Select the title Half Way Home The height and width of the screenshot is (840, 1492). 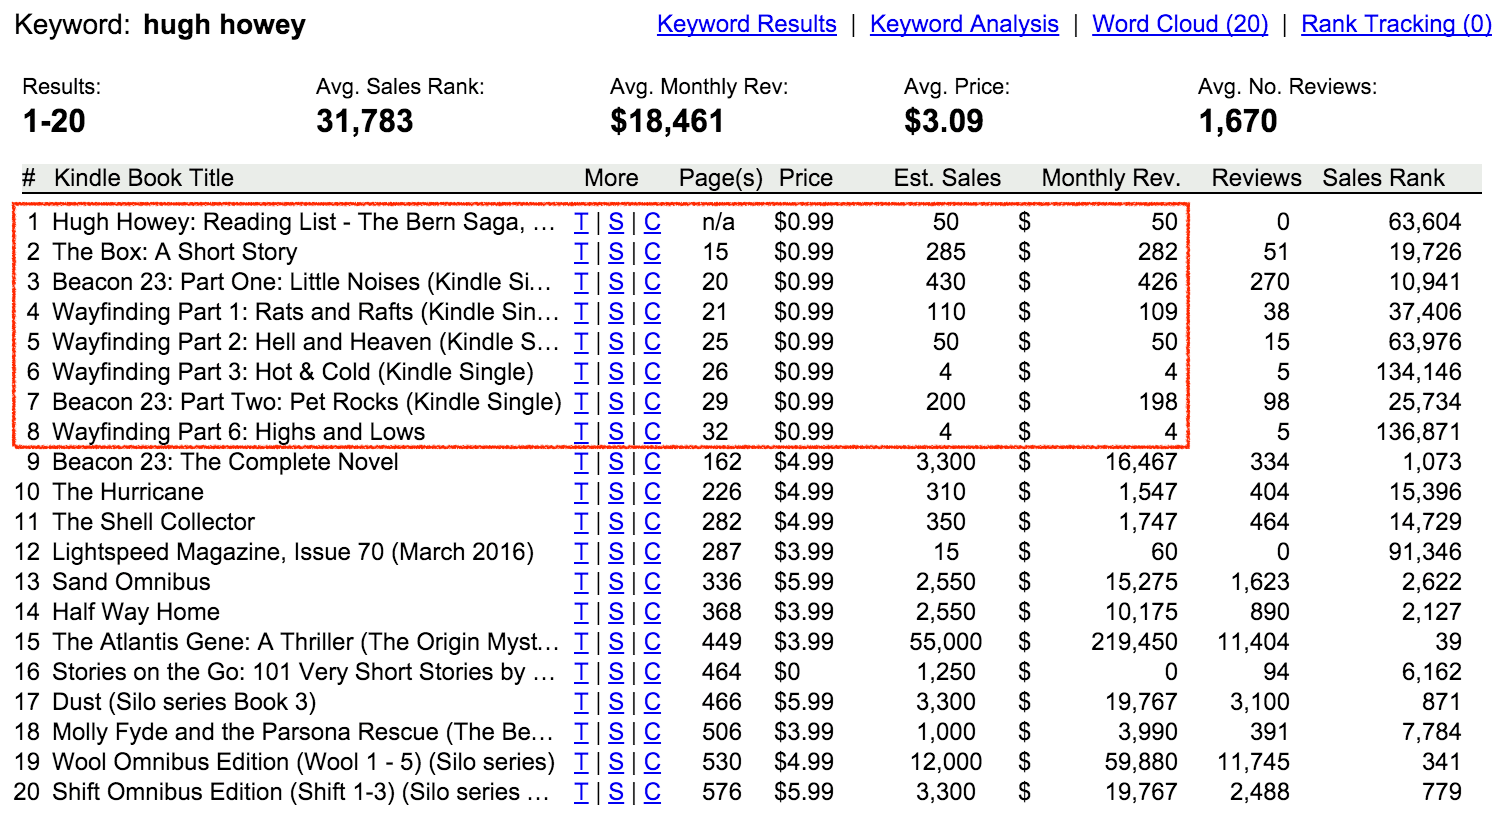pos(136,612)
